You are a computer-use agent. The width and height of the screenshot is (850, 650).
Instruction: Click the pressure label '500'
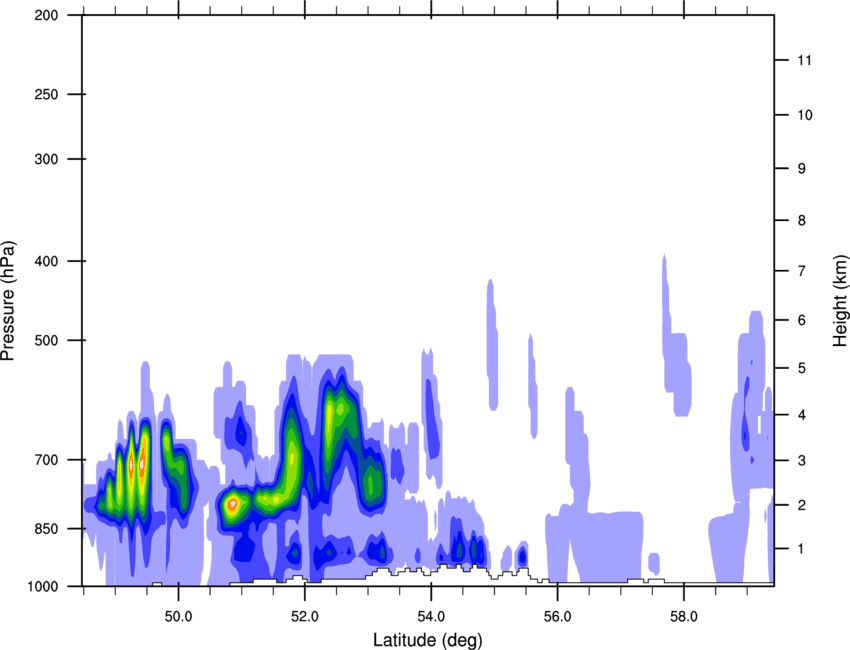point(46,340)
